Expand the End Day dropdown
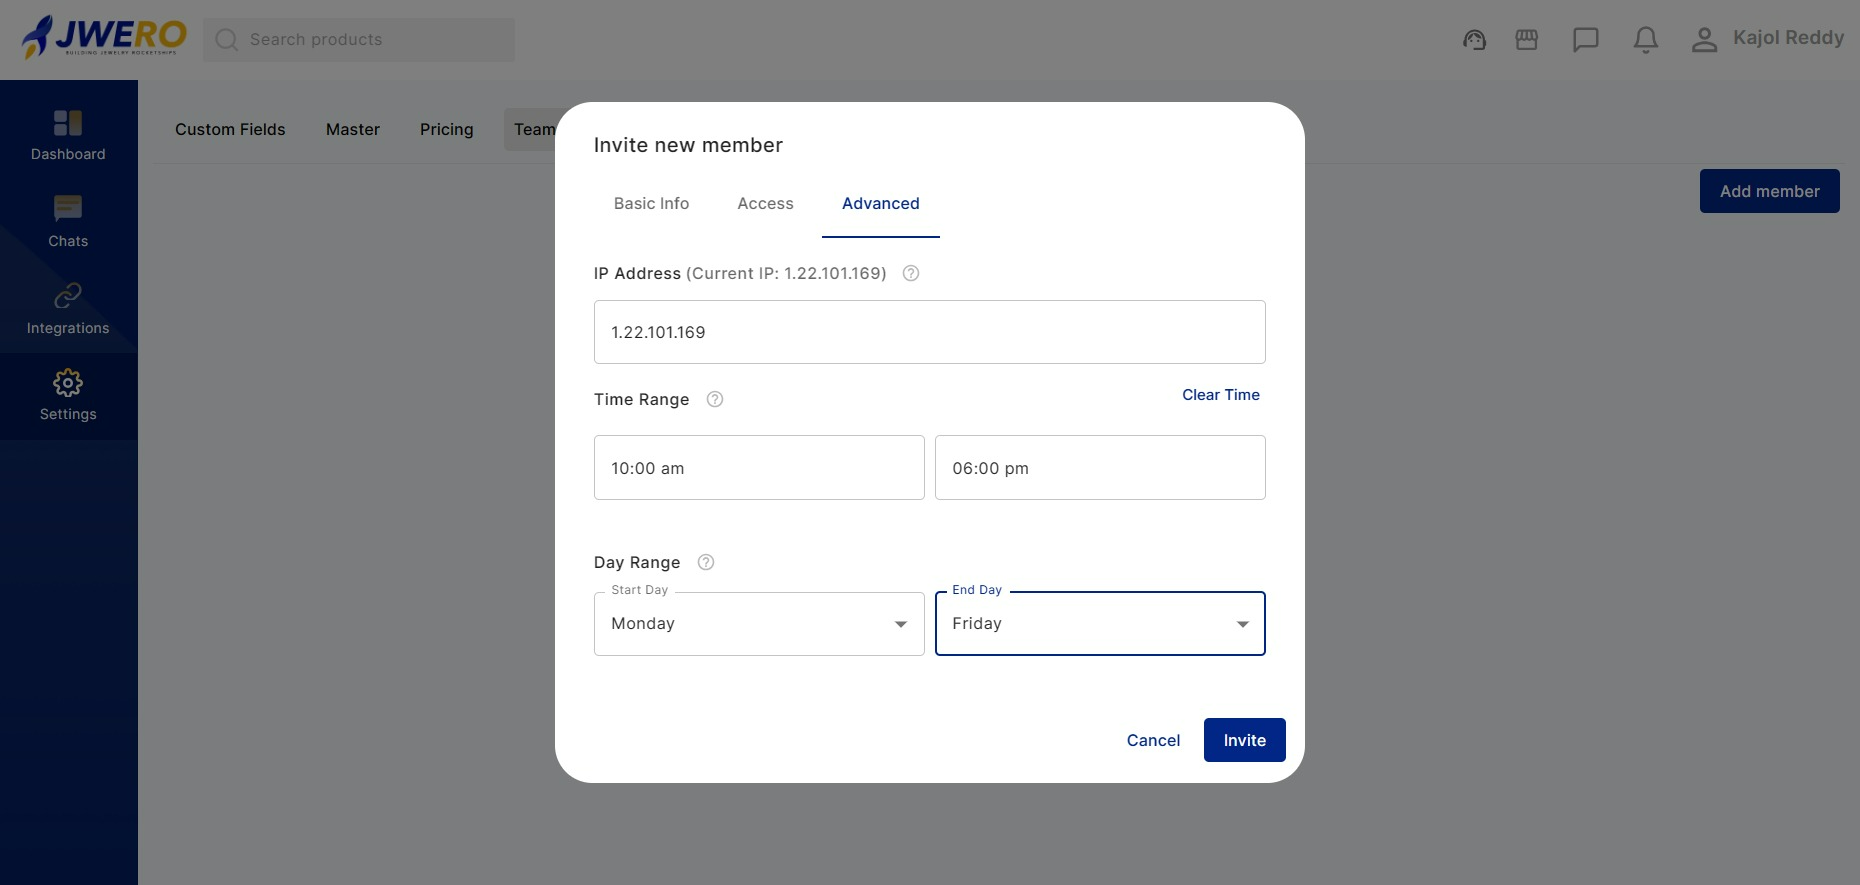 (1099, 624)
